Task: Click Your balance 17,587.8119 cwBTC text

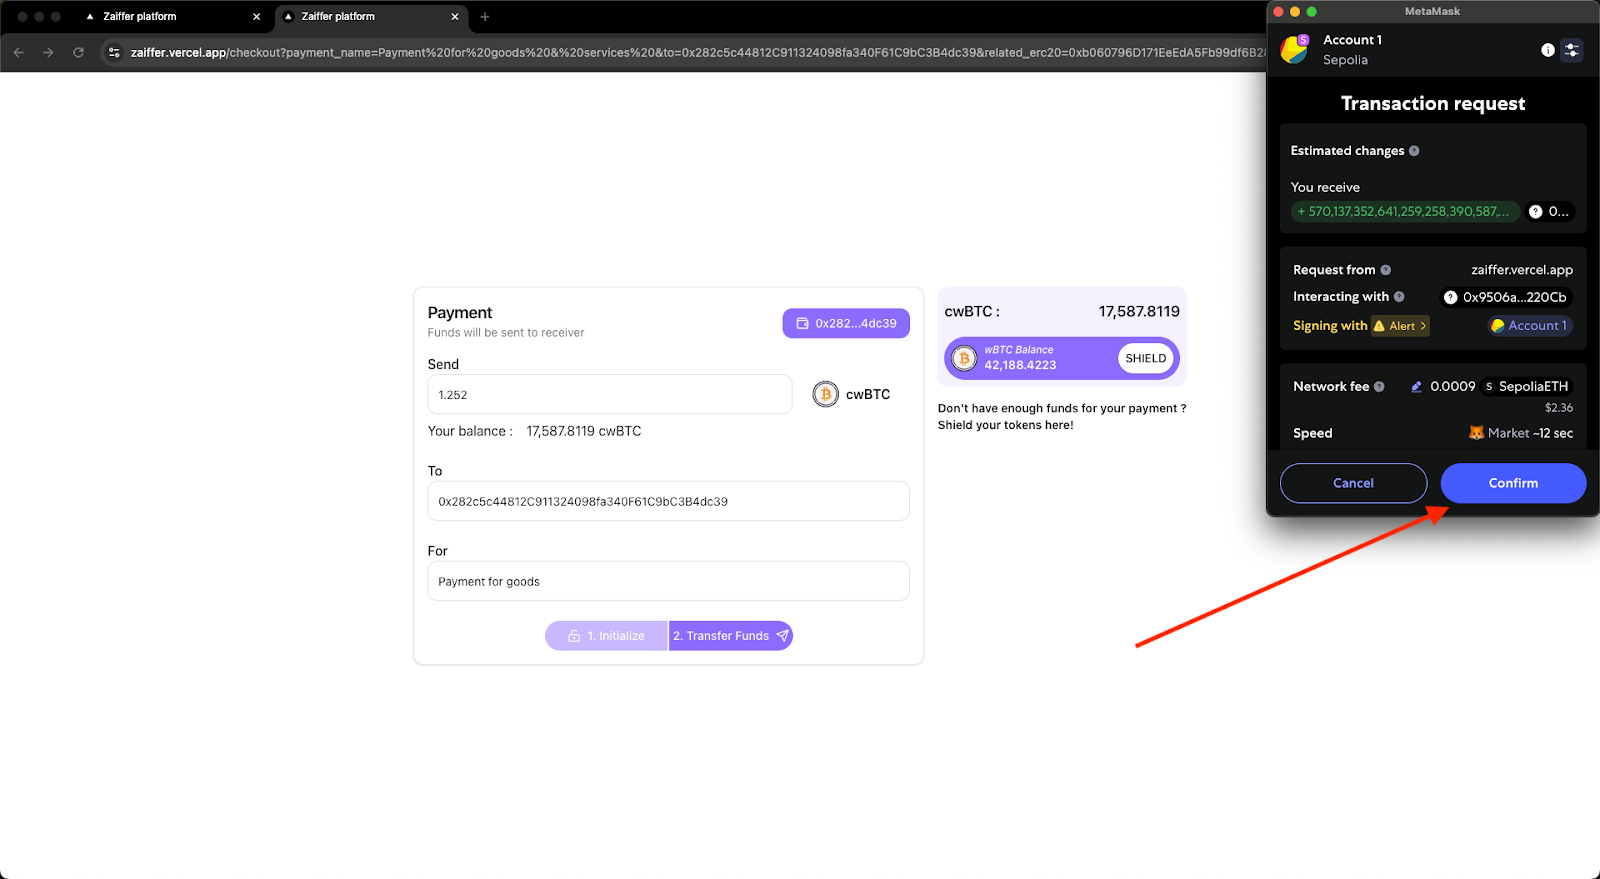Action: pyautogui.click(x=535, y=431)
